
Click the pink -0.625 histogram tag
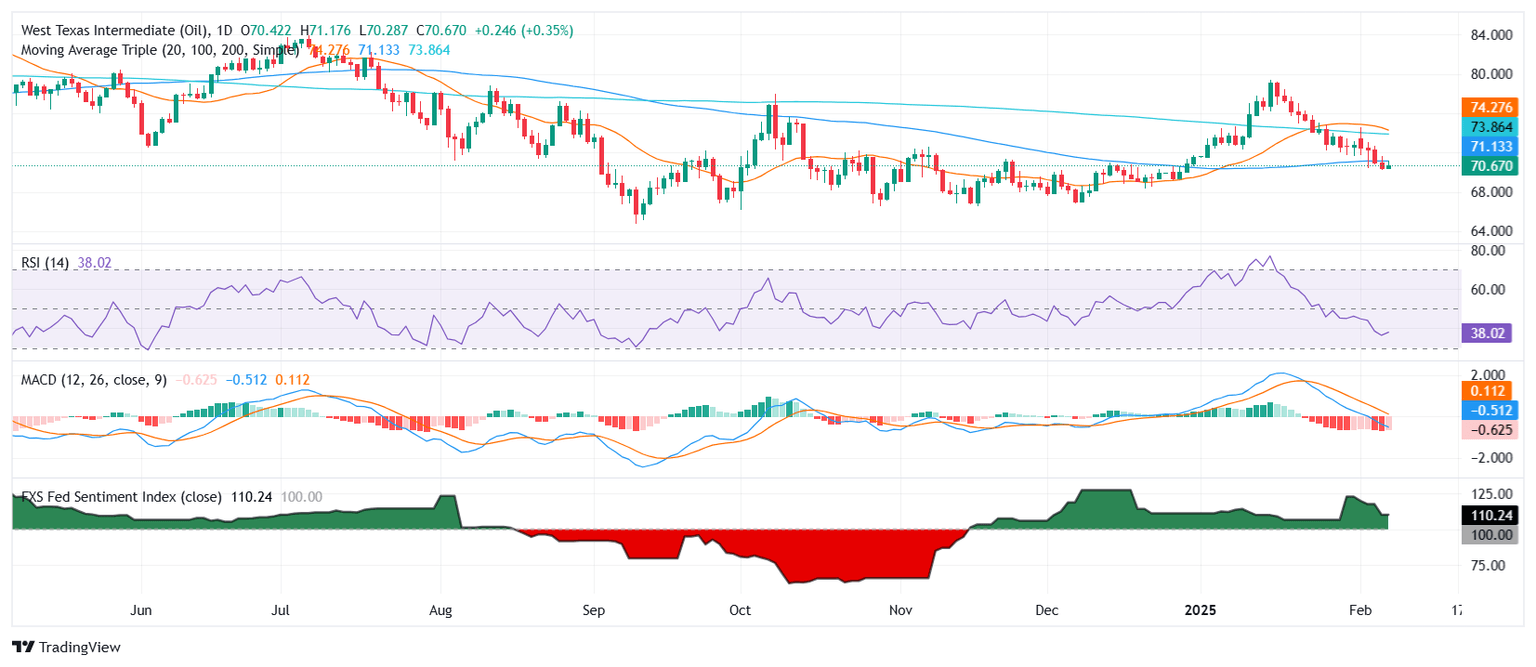click(x=1489, y=430)
